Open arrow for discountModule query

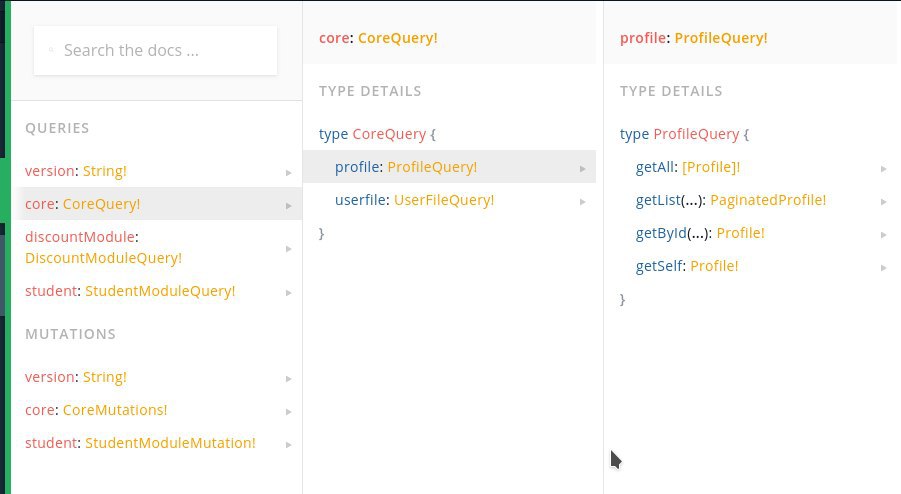pos(288,249)
